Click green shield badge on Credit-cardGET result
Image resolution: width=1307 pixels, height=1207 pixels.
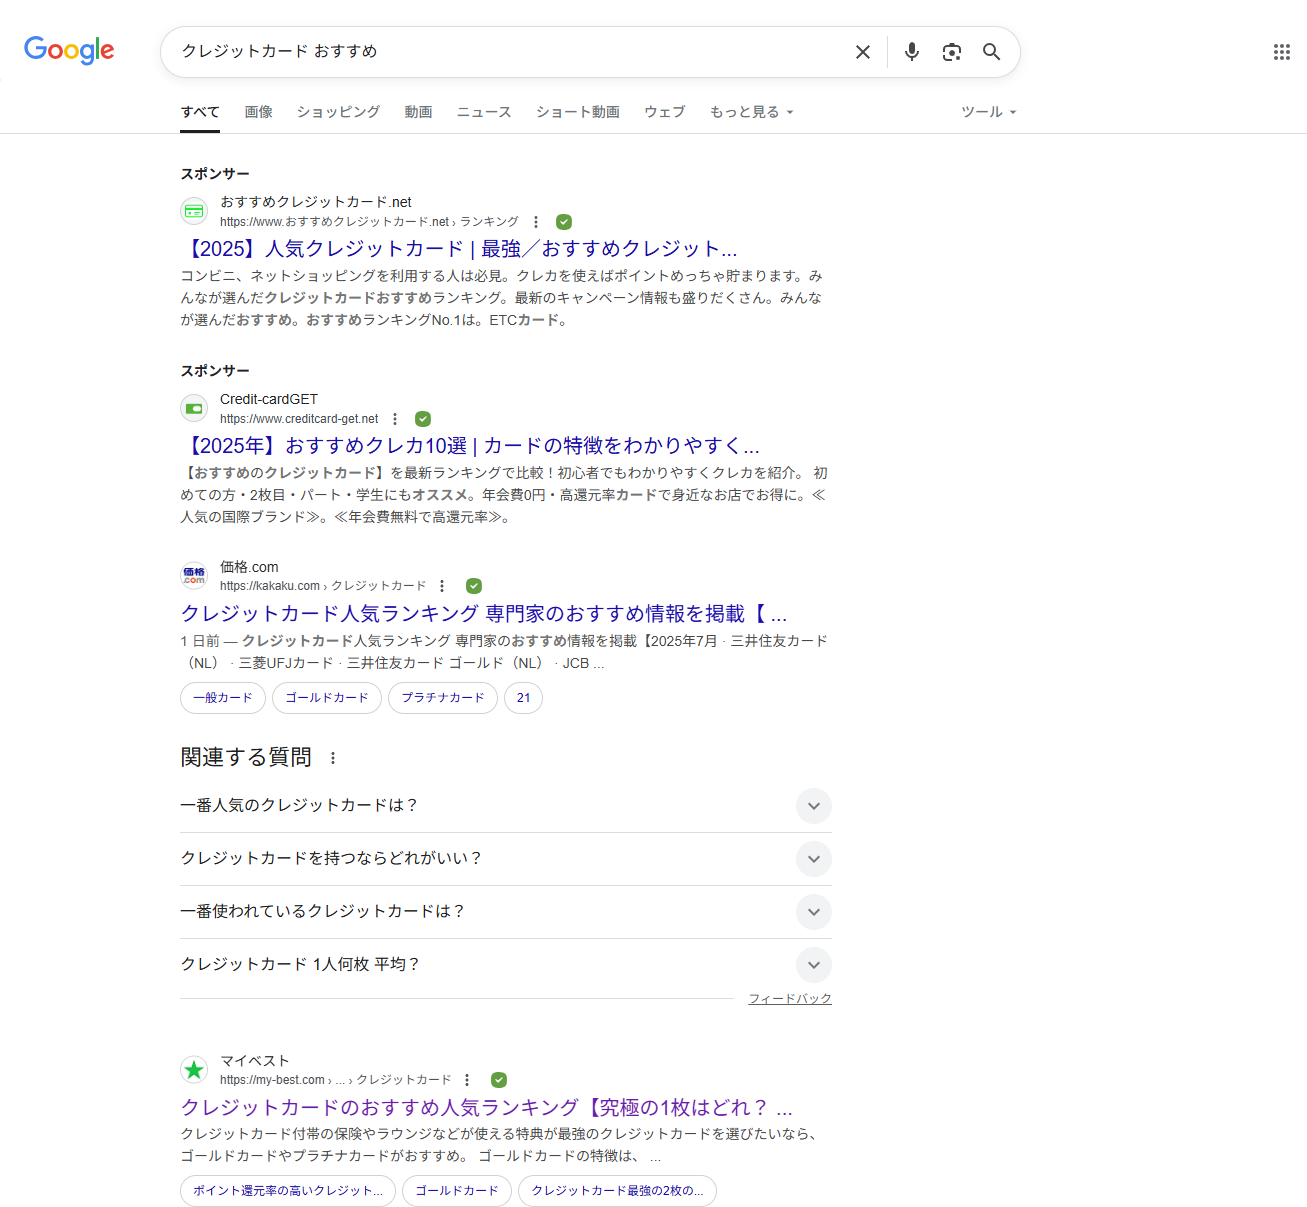pyautogui.click(x=423, y=419)
